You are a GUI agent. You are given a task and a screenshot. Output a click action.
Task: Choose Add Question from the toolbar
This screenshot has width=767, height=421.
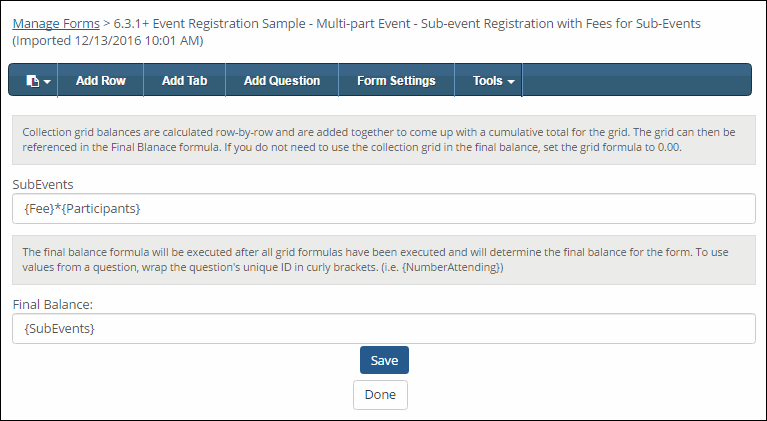[282, 81]
